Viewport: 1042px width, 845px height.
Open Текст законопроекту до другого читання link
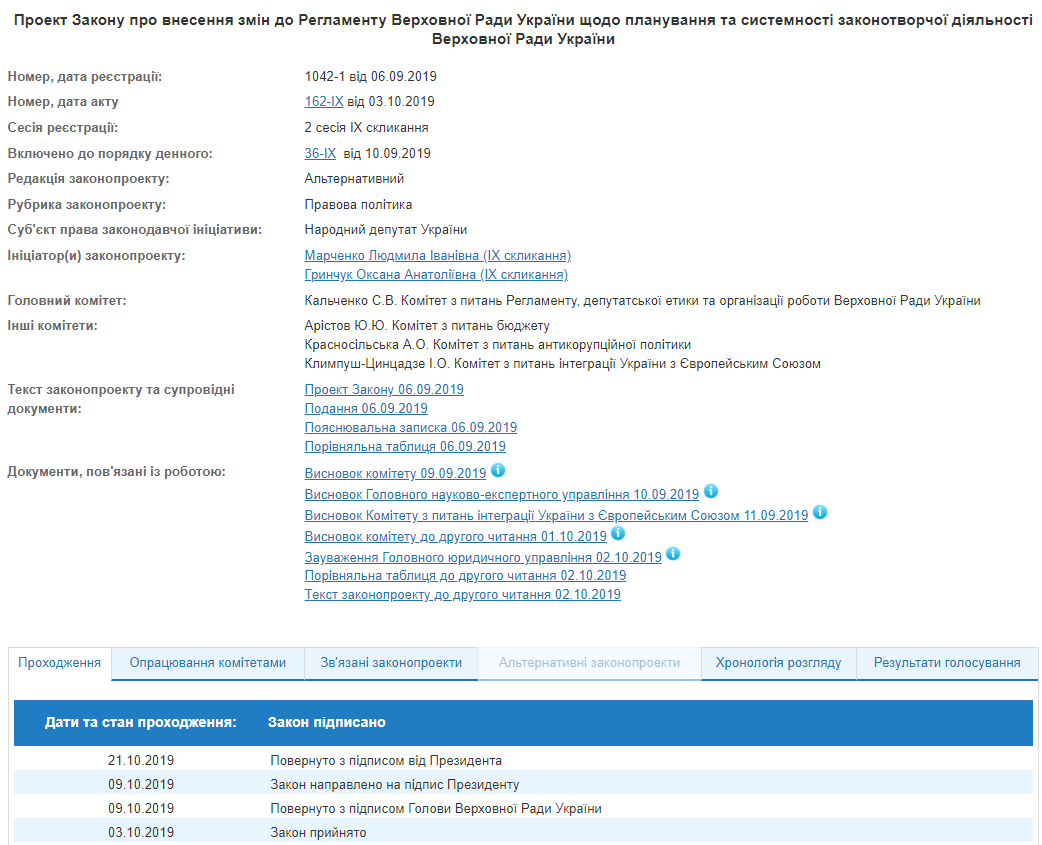pos(462,595)
